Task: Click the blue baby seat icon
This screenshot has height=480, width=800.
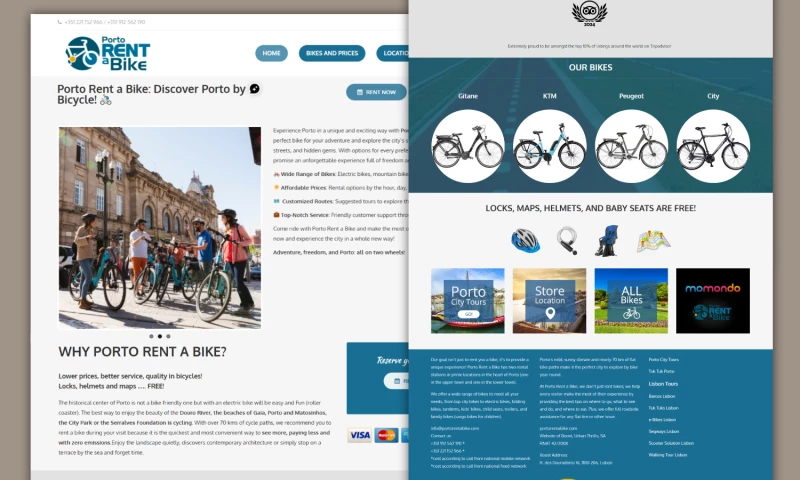Action: tap(607, 240)
